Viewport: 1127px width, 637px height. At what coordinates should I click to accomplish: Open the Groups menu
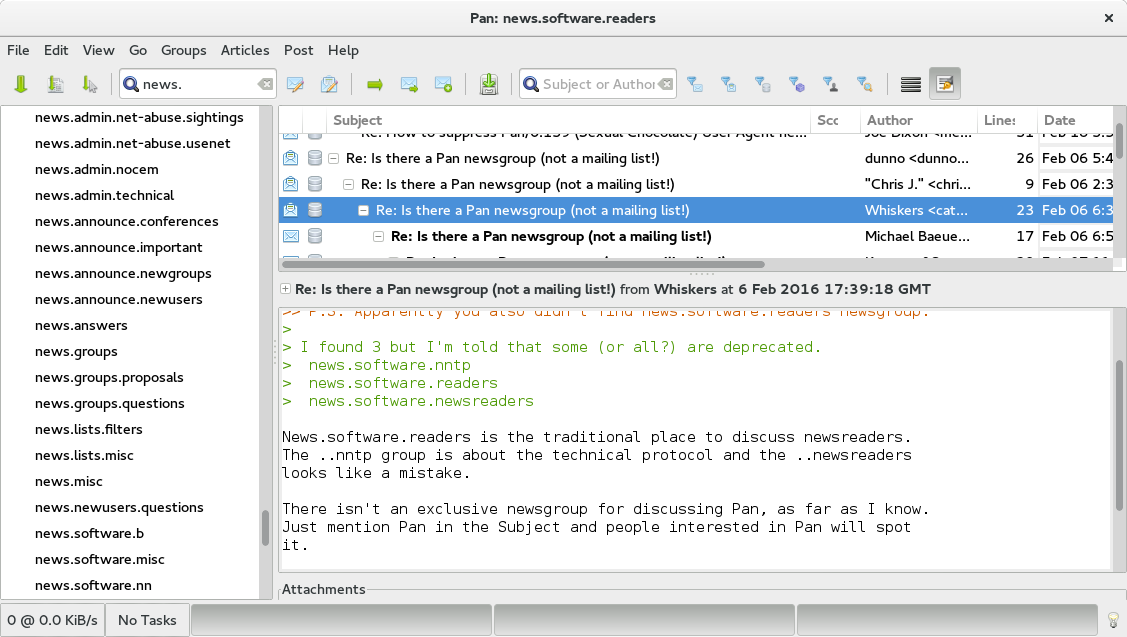point(183,50)
